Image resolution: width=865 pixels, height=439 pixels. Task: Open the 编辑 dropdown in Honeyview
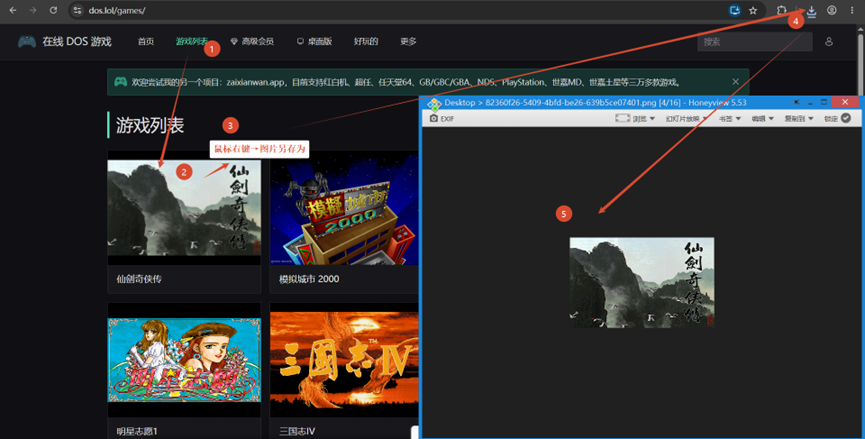(762, 118)
